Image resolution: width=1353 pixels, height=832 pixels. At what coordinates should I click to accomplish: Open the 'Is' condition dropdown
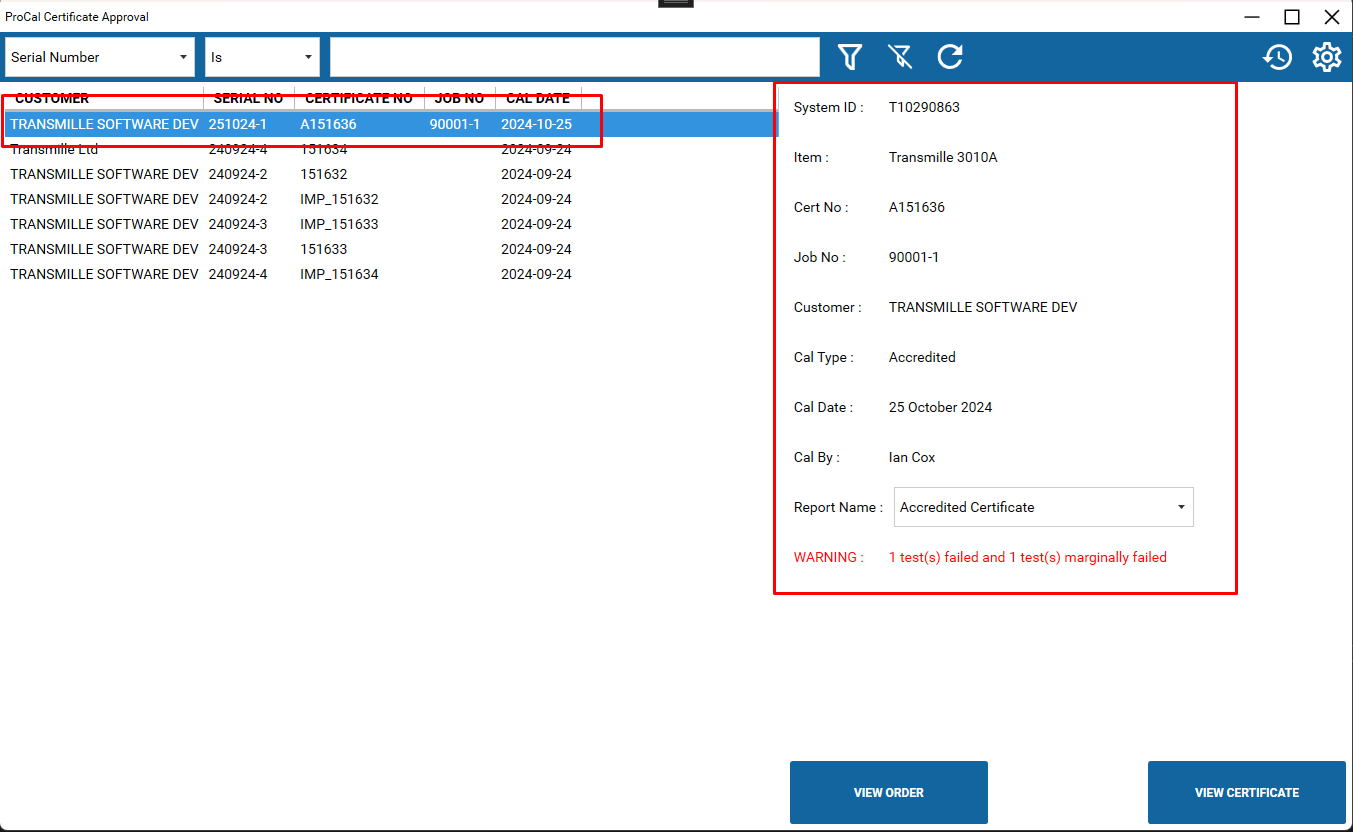[x=263, y=57]
